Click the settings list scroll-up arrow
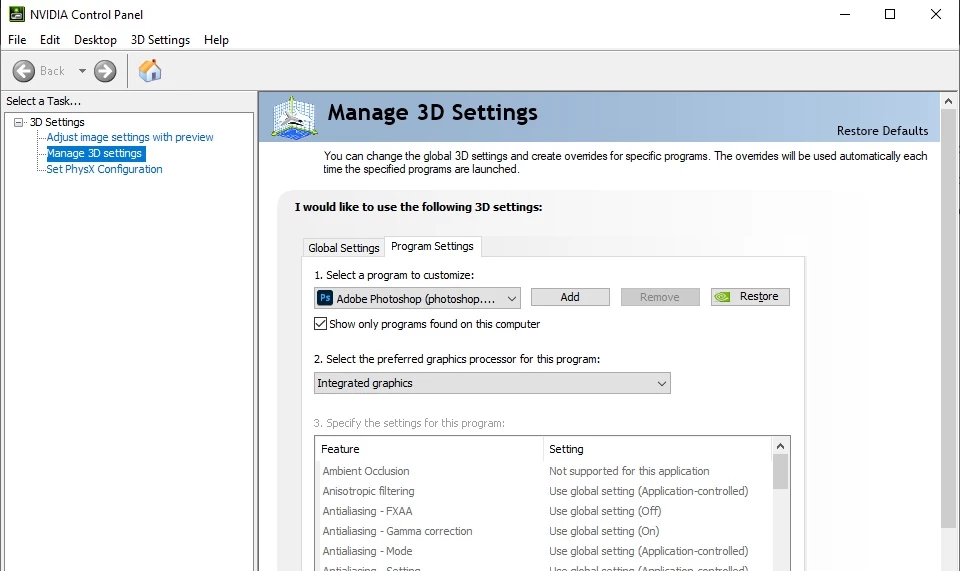This screenshot has height=571, width=960. (x=780, y=446)
